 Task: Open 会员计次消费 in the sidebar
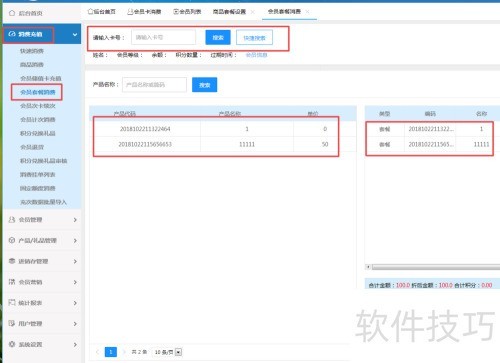point(38,119)
